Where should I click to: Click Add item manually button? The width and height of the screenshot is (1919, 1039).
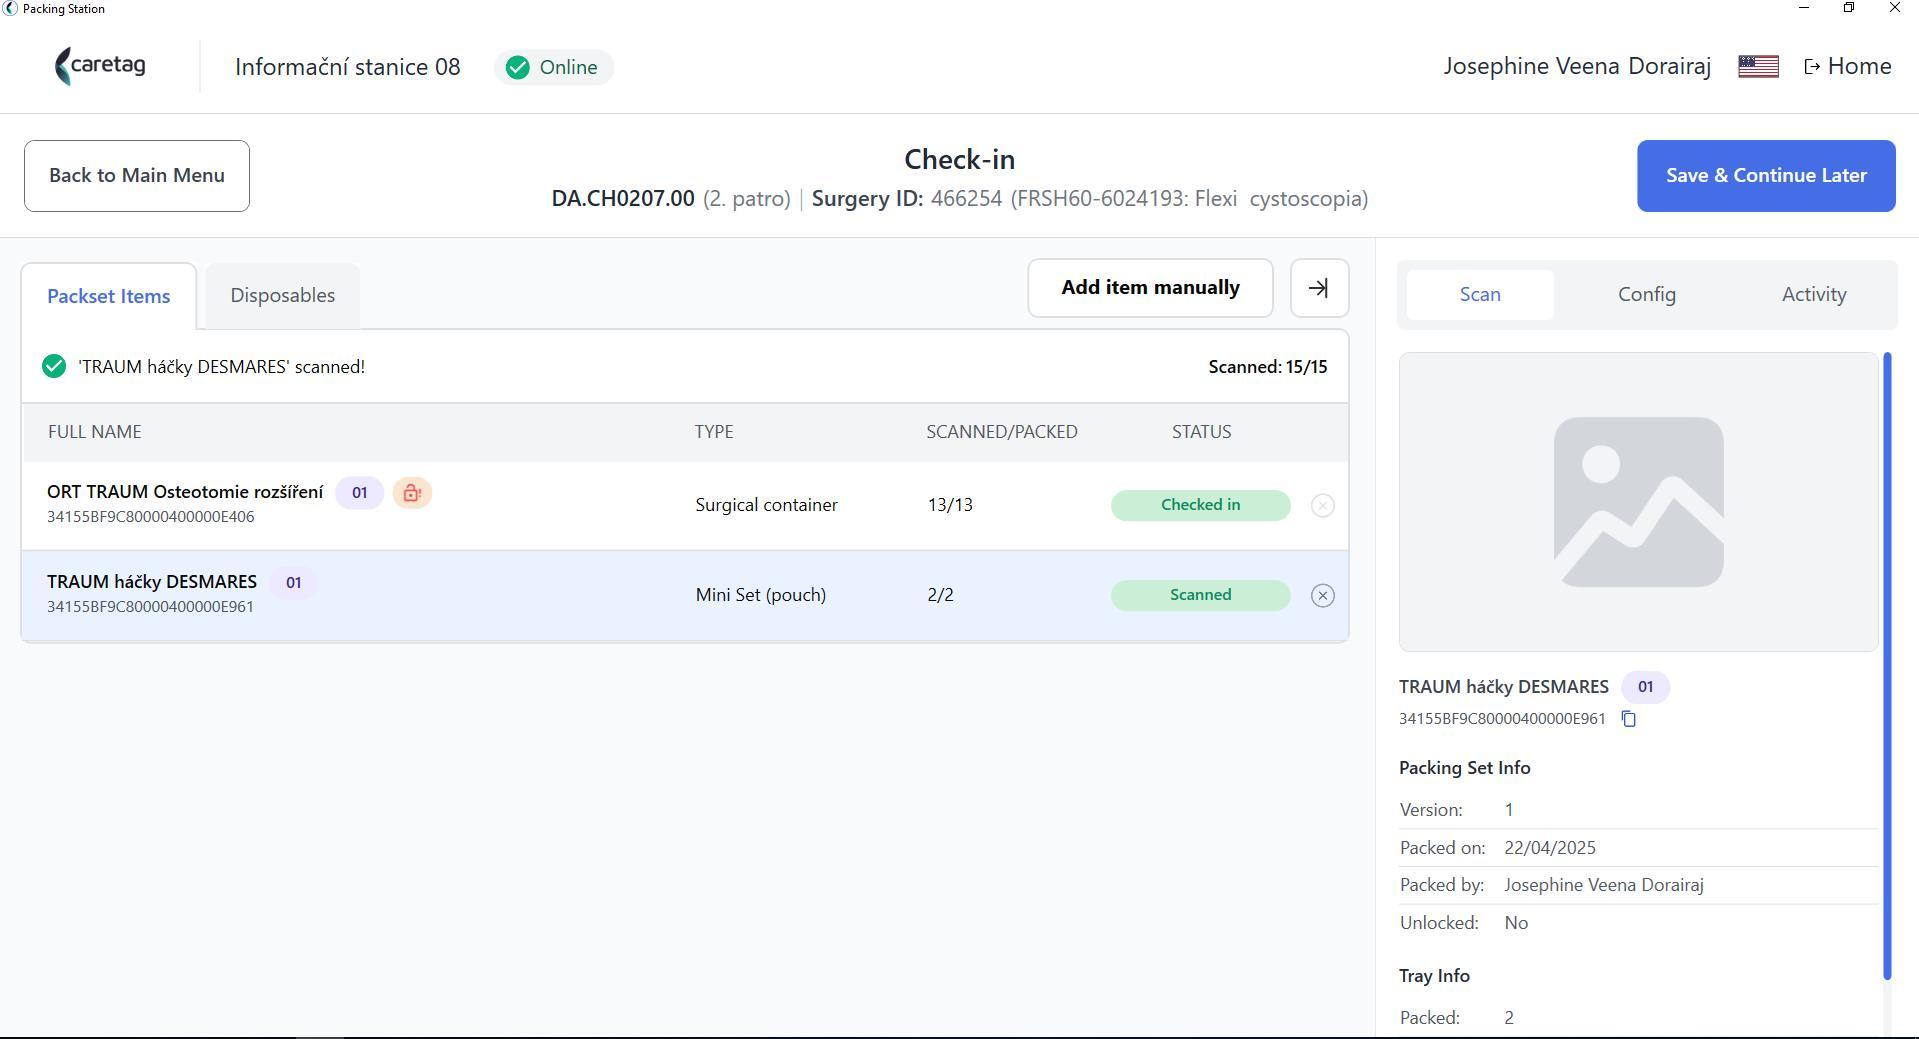click(1150, 288)
